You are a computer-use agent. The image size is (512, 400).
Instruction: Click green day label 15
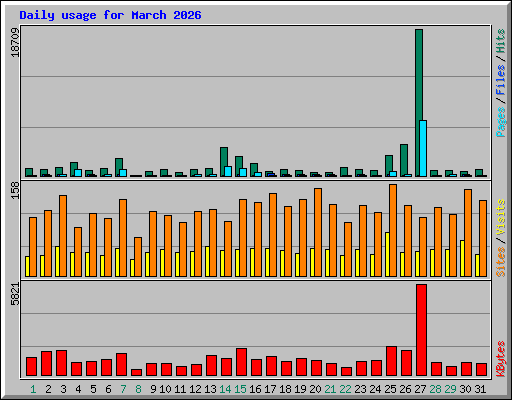pyautogui.click(x=240, y=389)
